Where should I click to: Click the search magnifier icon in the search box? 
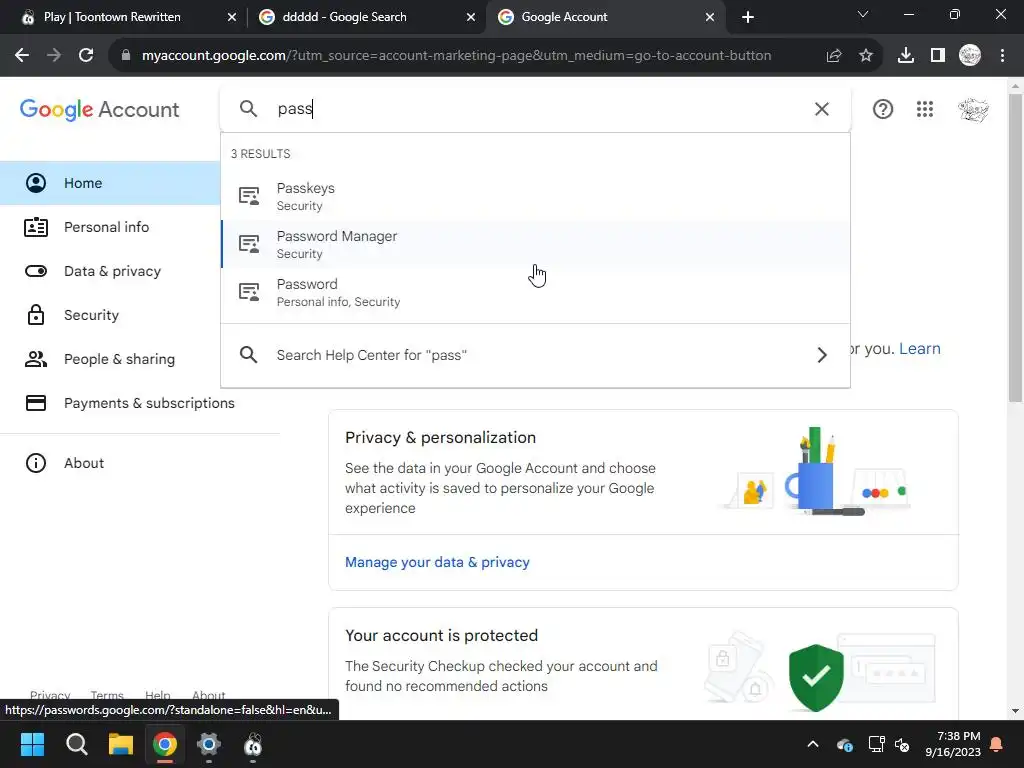(248, 108)
